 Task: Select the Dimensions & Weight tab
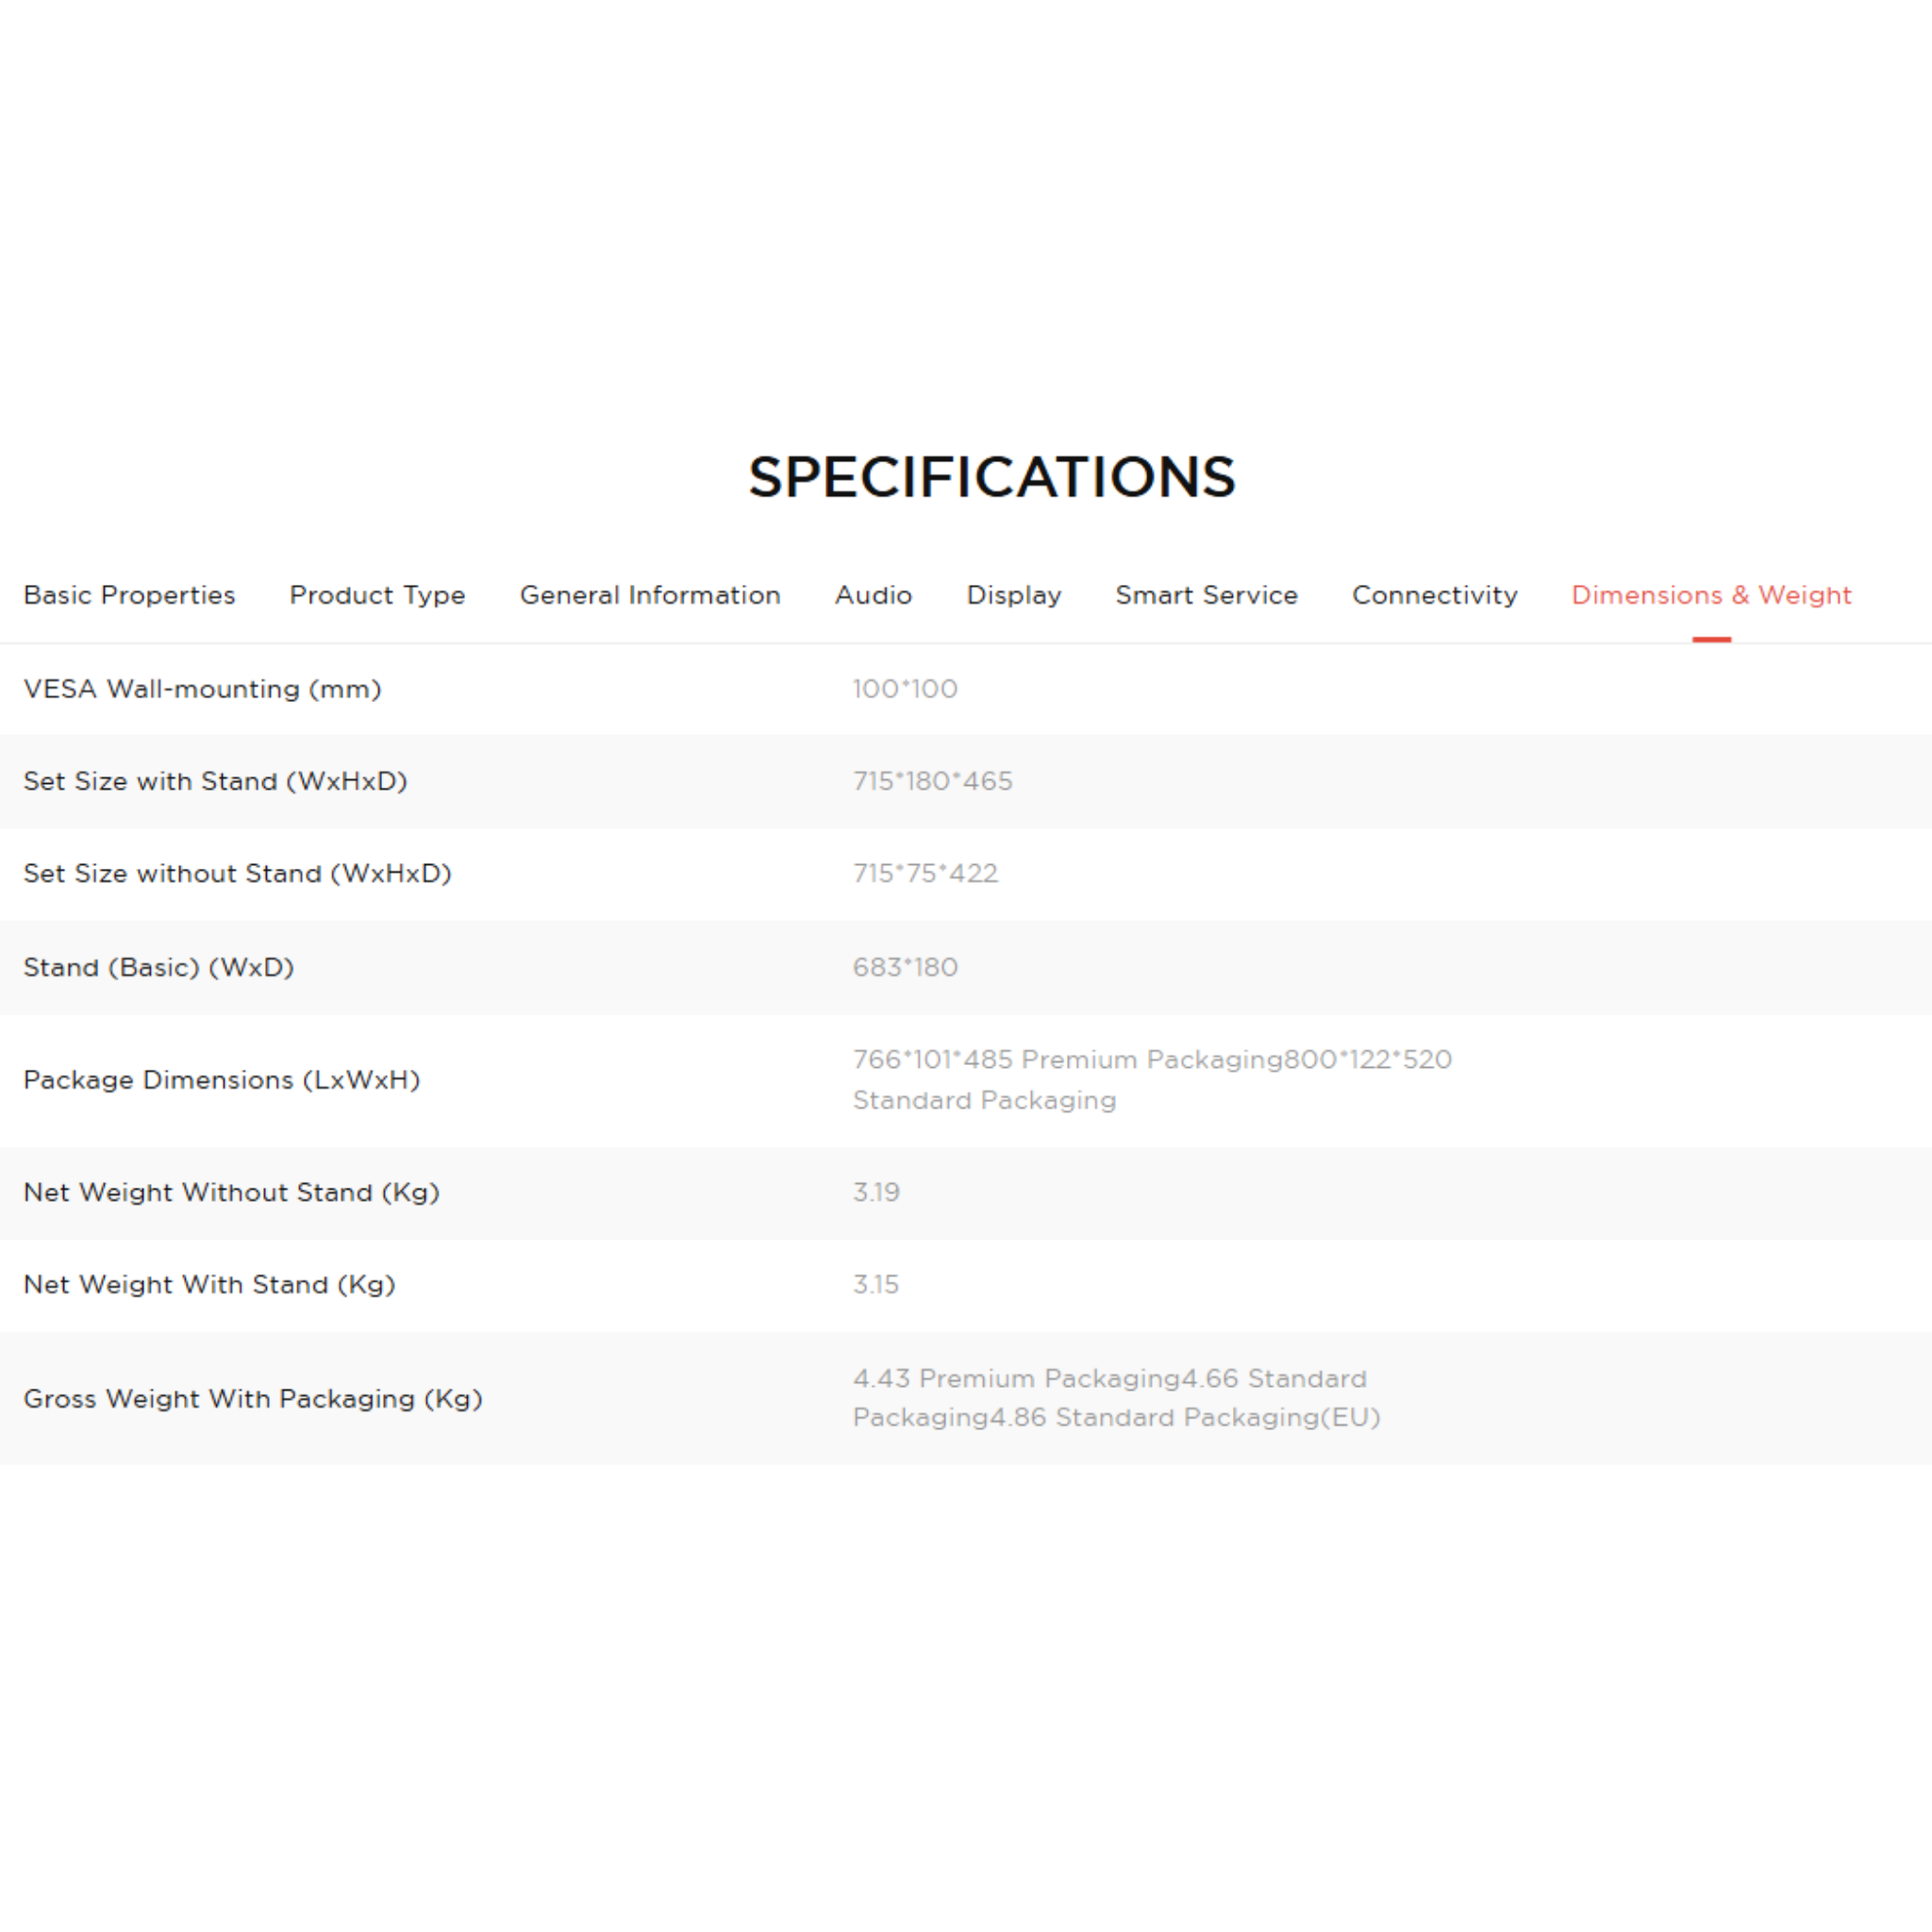(x=1711, y=595)
